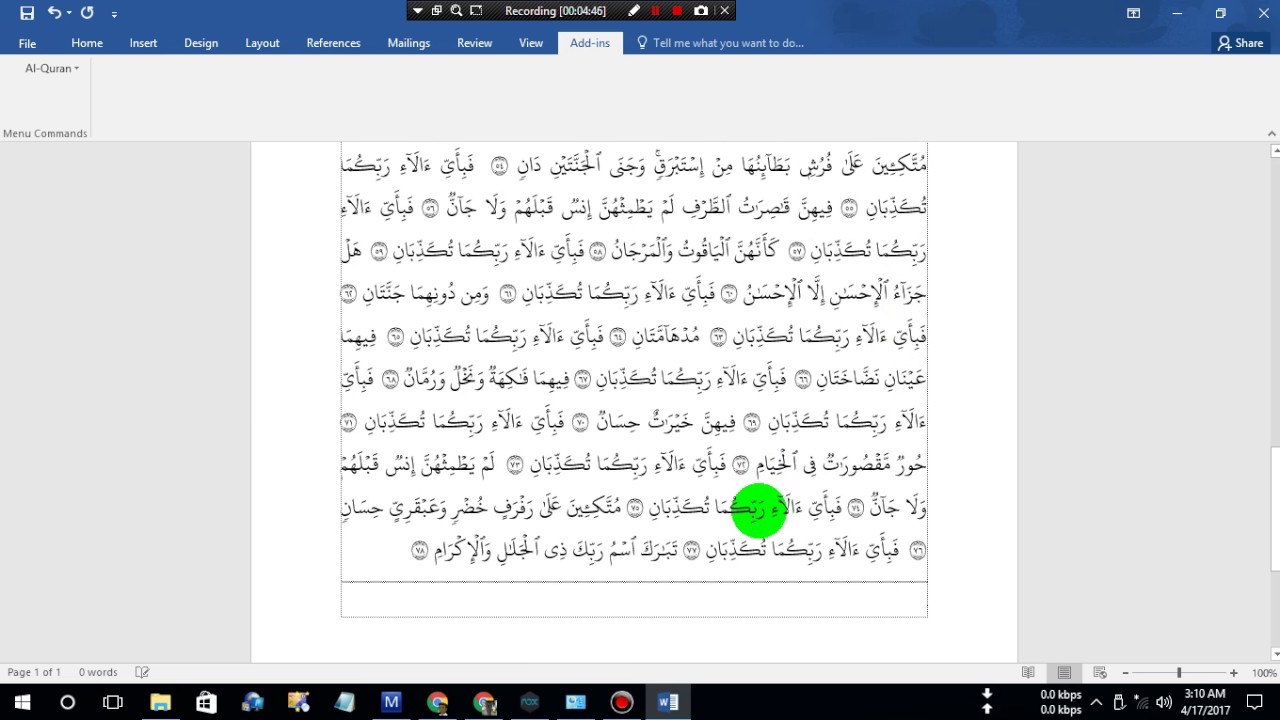Stop the screen recording
Image resolution: width=1280 pixels, height=720 pixels.
(x=677, y=11)
